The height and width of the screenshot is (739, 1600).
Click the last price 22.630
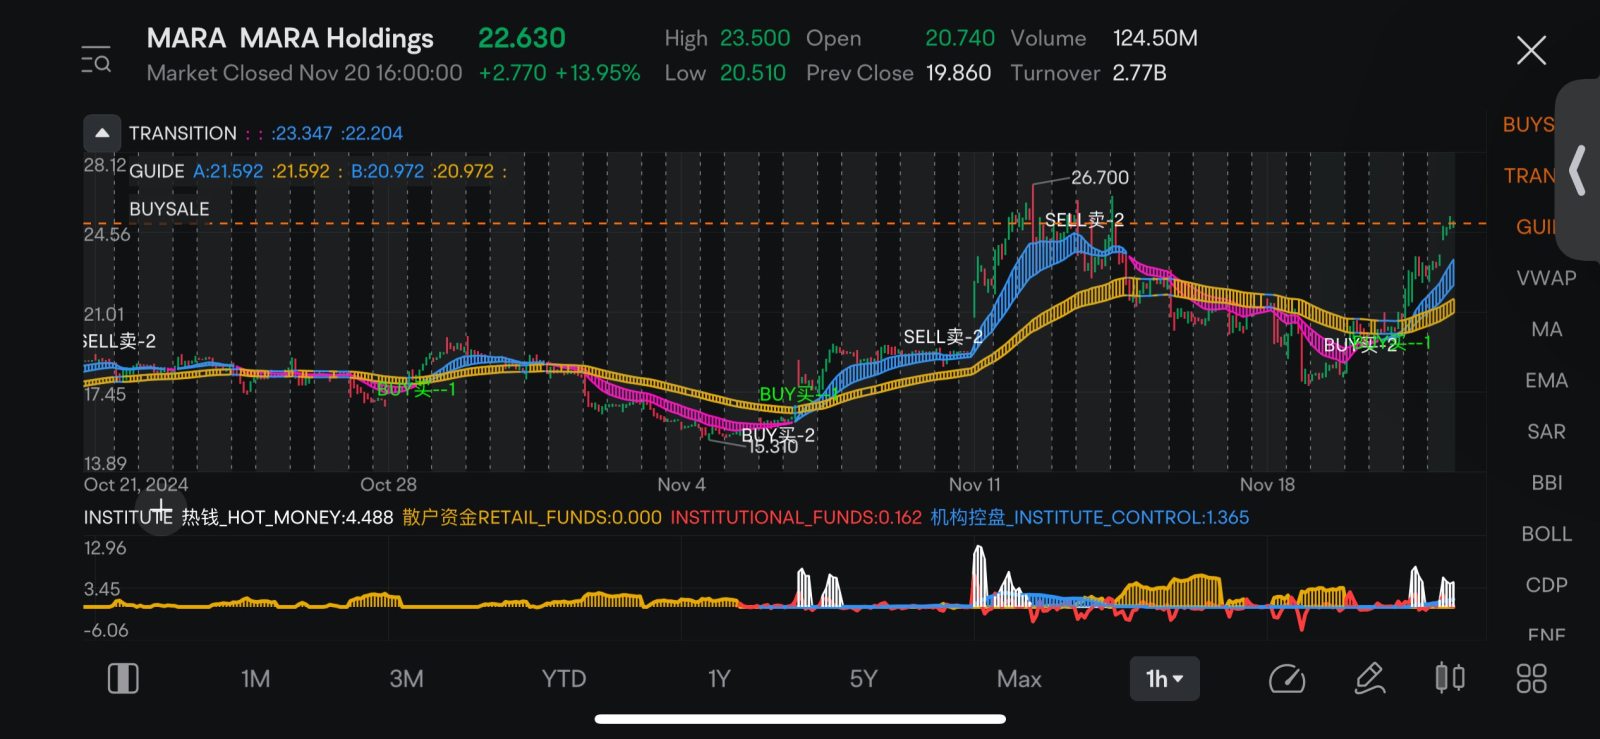pyautogui.click(x=522, y=38)
